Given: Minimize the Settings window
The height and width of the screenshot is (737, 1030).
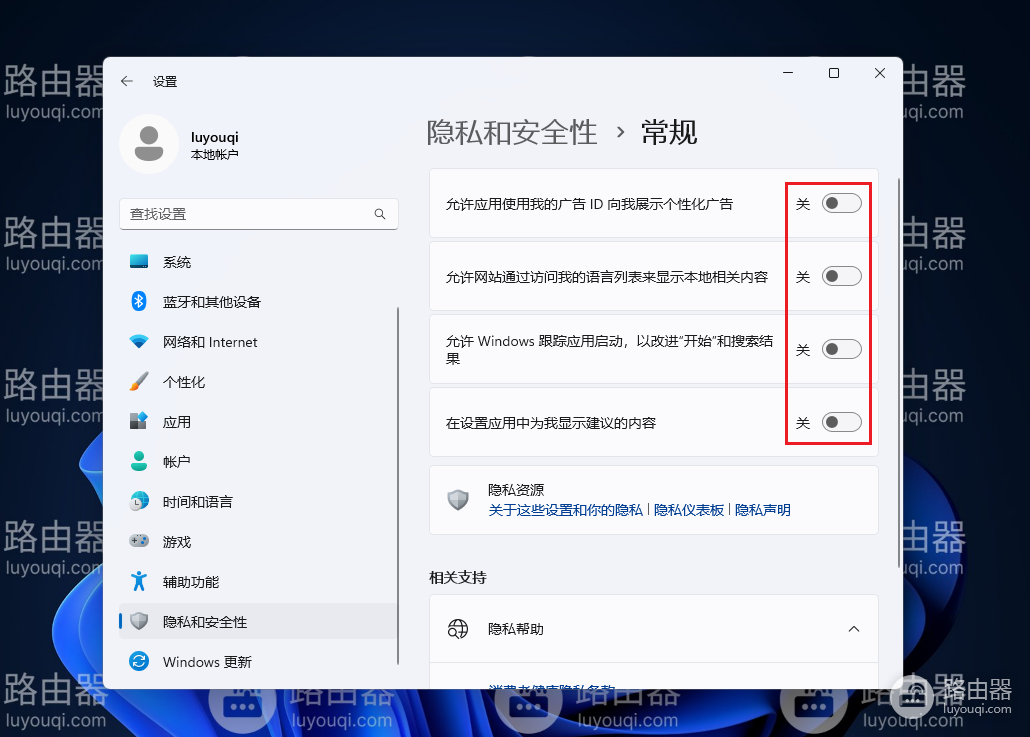Looking at the screenshot, I should pyautogui.click(x=788, y=73).
